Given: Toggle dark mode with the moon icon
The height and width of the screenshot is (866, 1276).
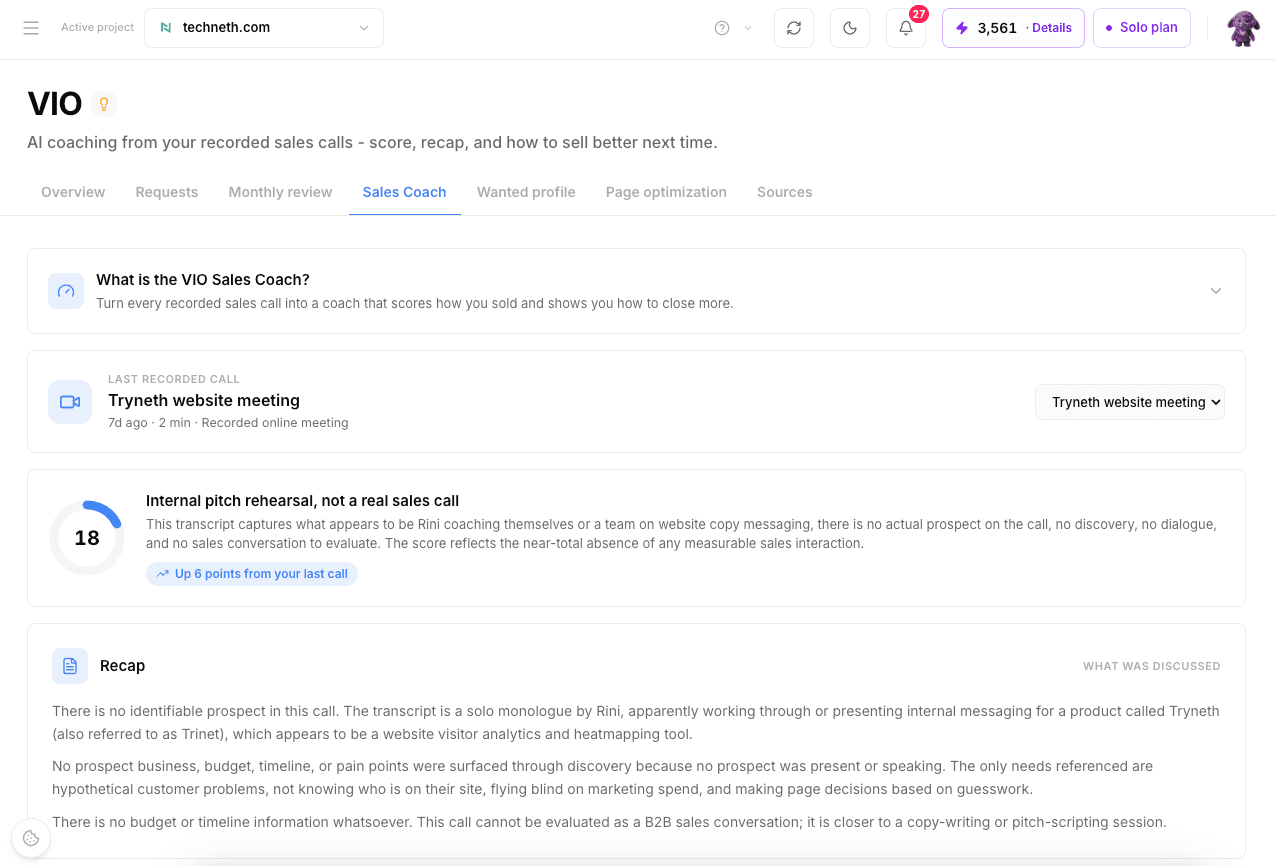Looking at the screenshot, I should click(850, 28).
